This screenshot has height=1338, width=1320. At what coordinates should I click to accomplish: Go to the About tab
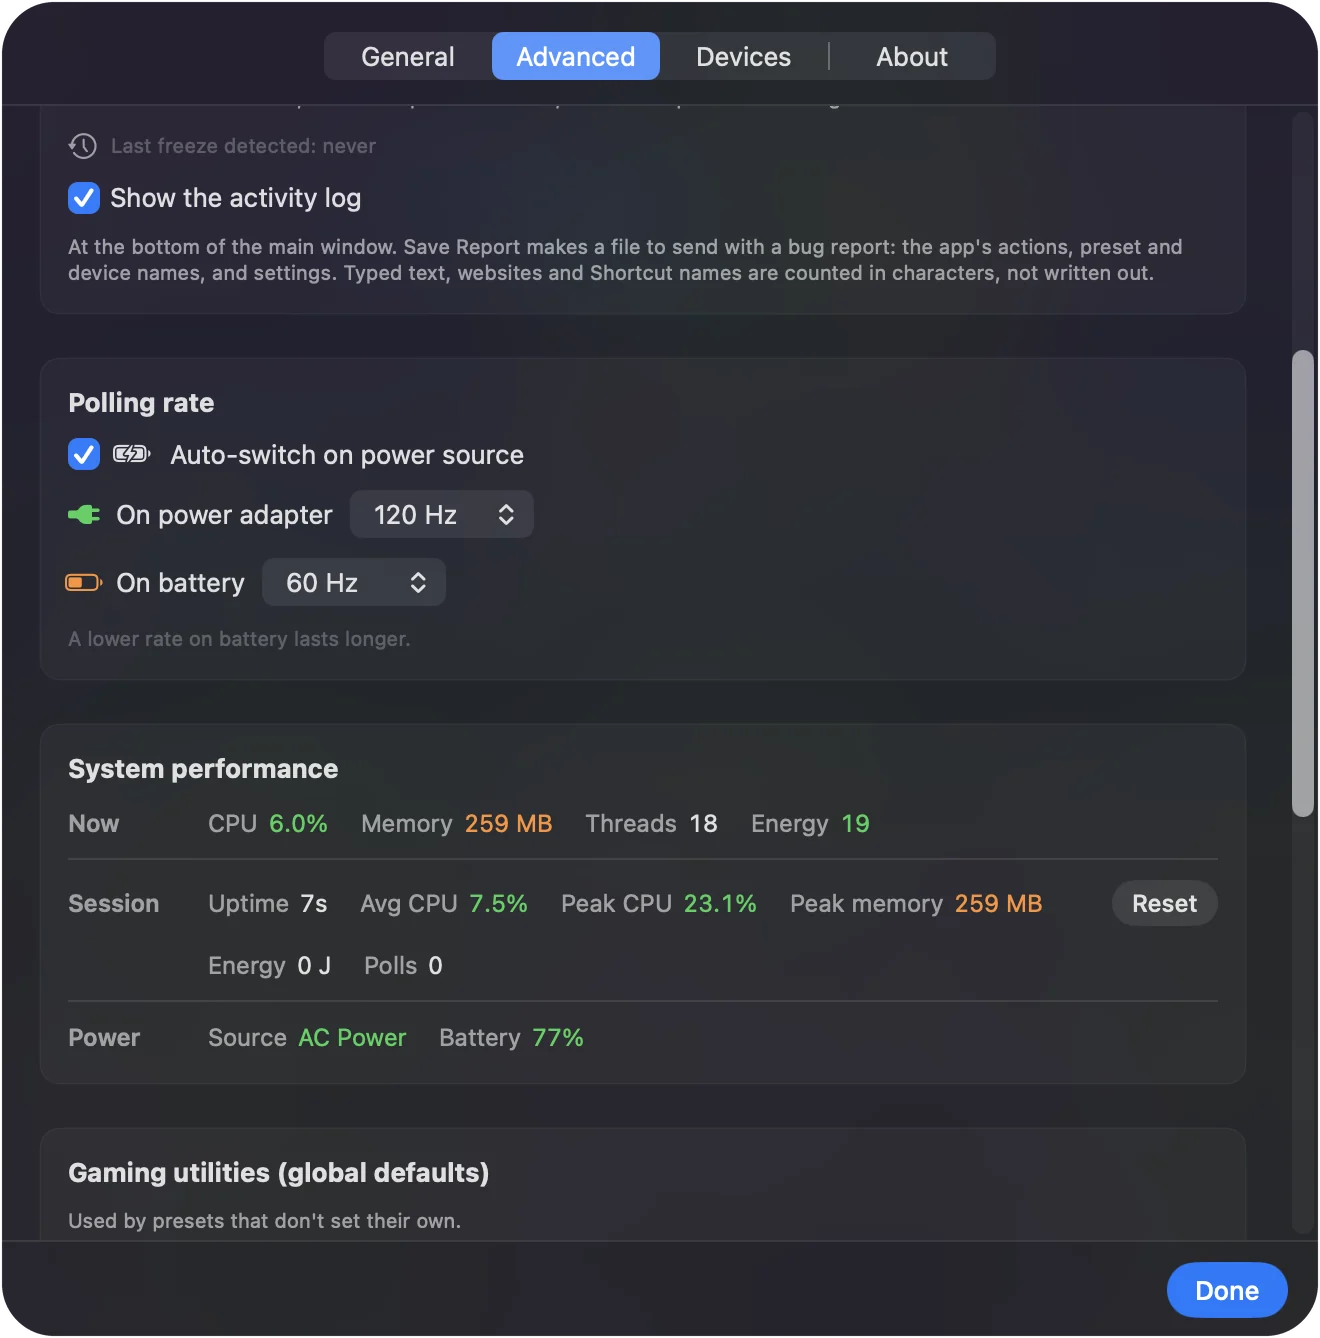912,57
